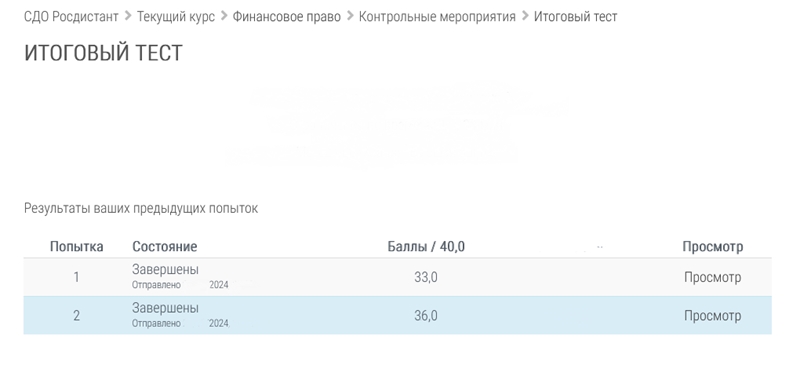
Task: Open Просмотр link for attempt 1
Action: (x=712, y=277)
